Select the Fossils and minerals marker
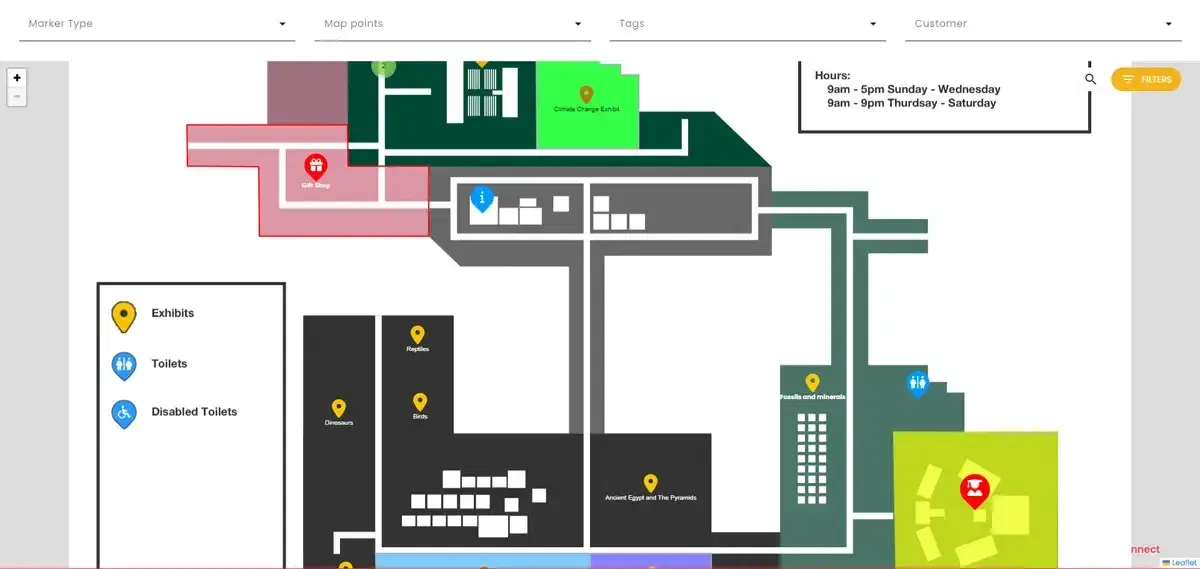The height and width of the screenshot is (569, 1200). click(812, 383)
